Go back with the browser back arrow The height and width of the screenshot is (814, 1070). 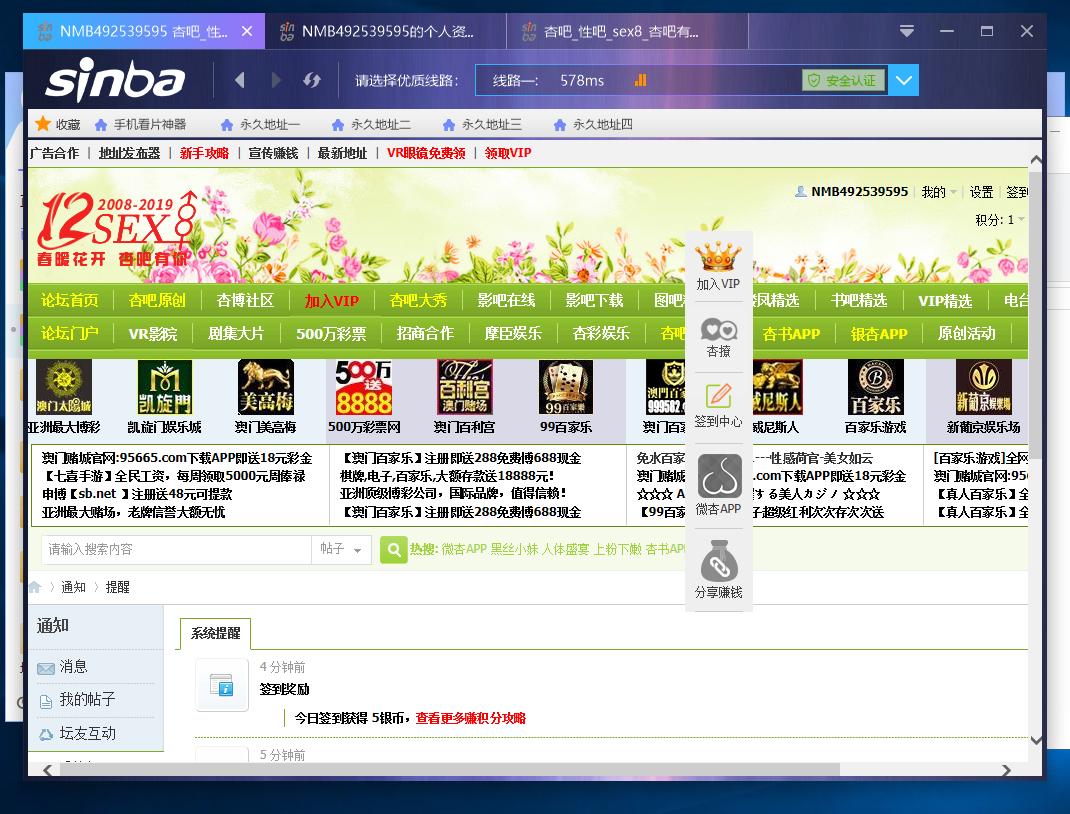point(240,80)
